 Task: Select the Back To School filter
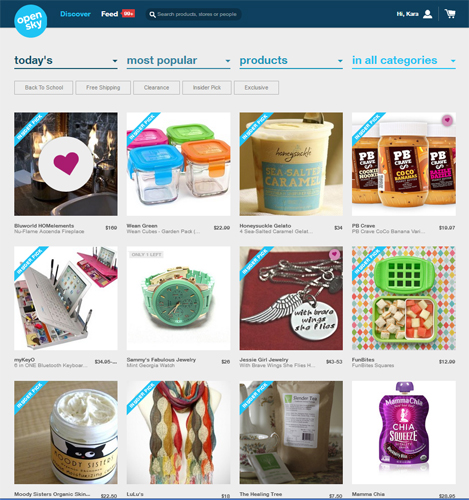tap(44, 88)
